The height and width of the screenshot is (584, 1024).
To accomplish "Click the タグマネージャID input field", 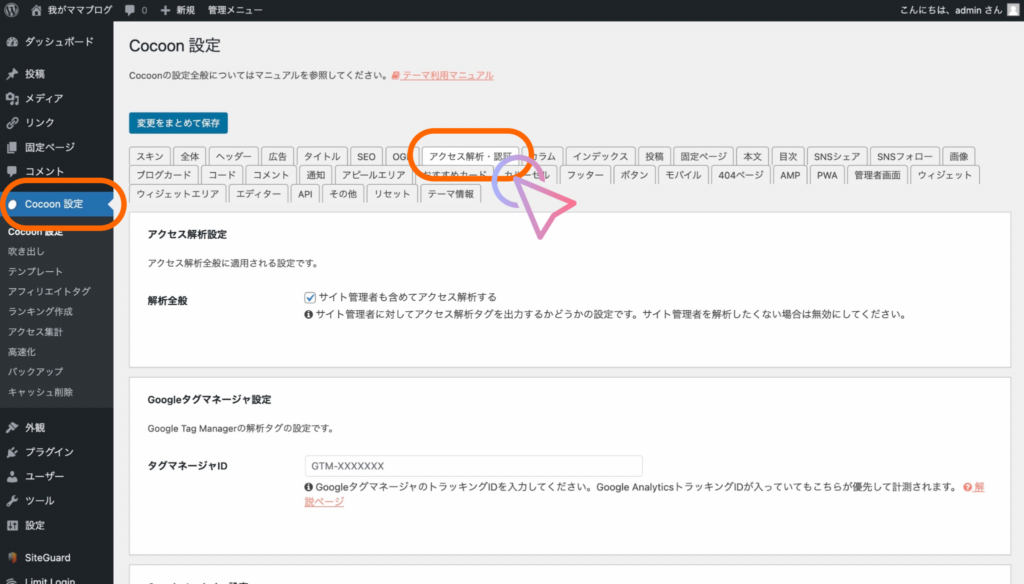I will click(473, 466).
